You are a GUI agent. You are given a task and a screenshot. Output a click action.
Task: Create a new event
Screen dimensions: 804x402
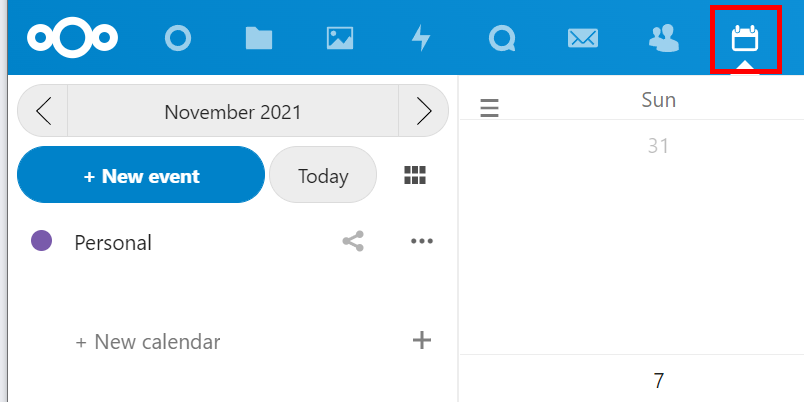point(141,176)
